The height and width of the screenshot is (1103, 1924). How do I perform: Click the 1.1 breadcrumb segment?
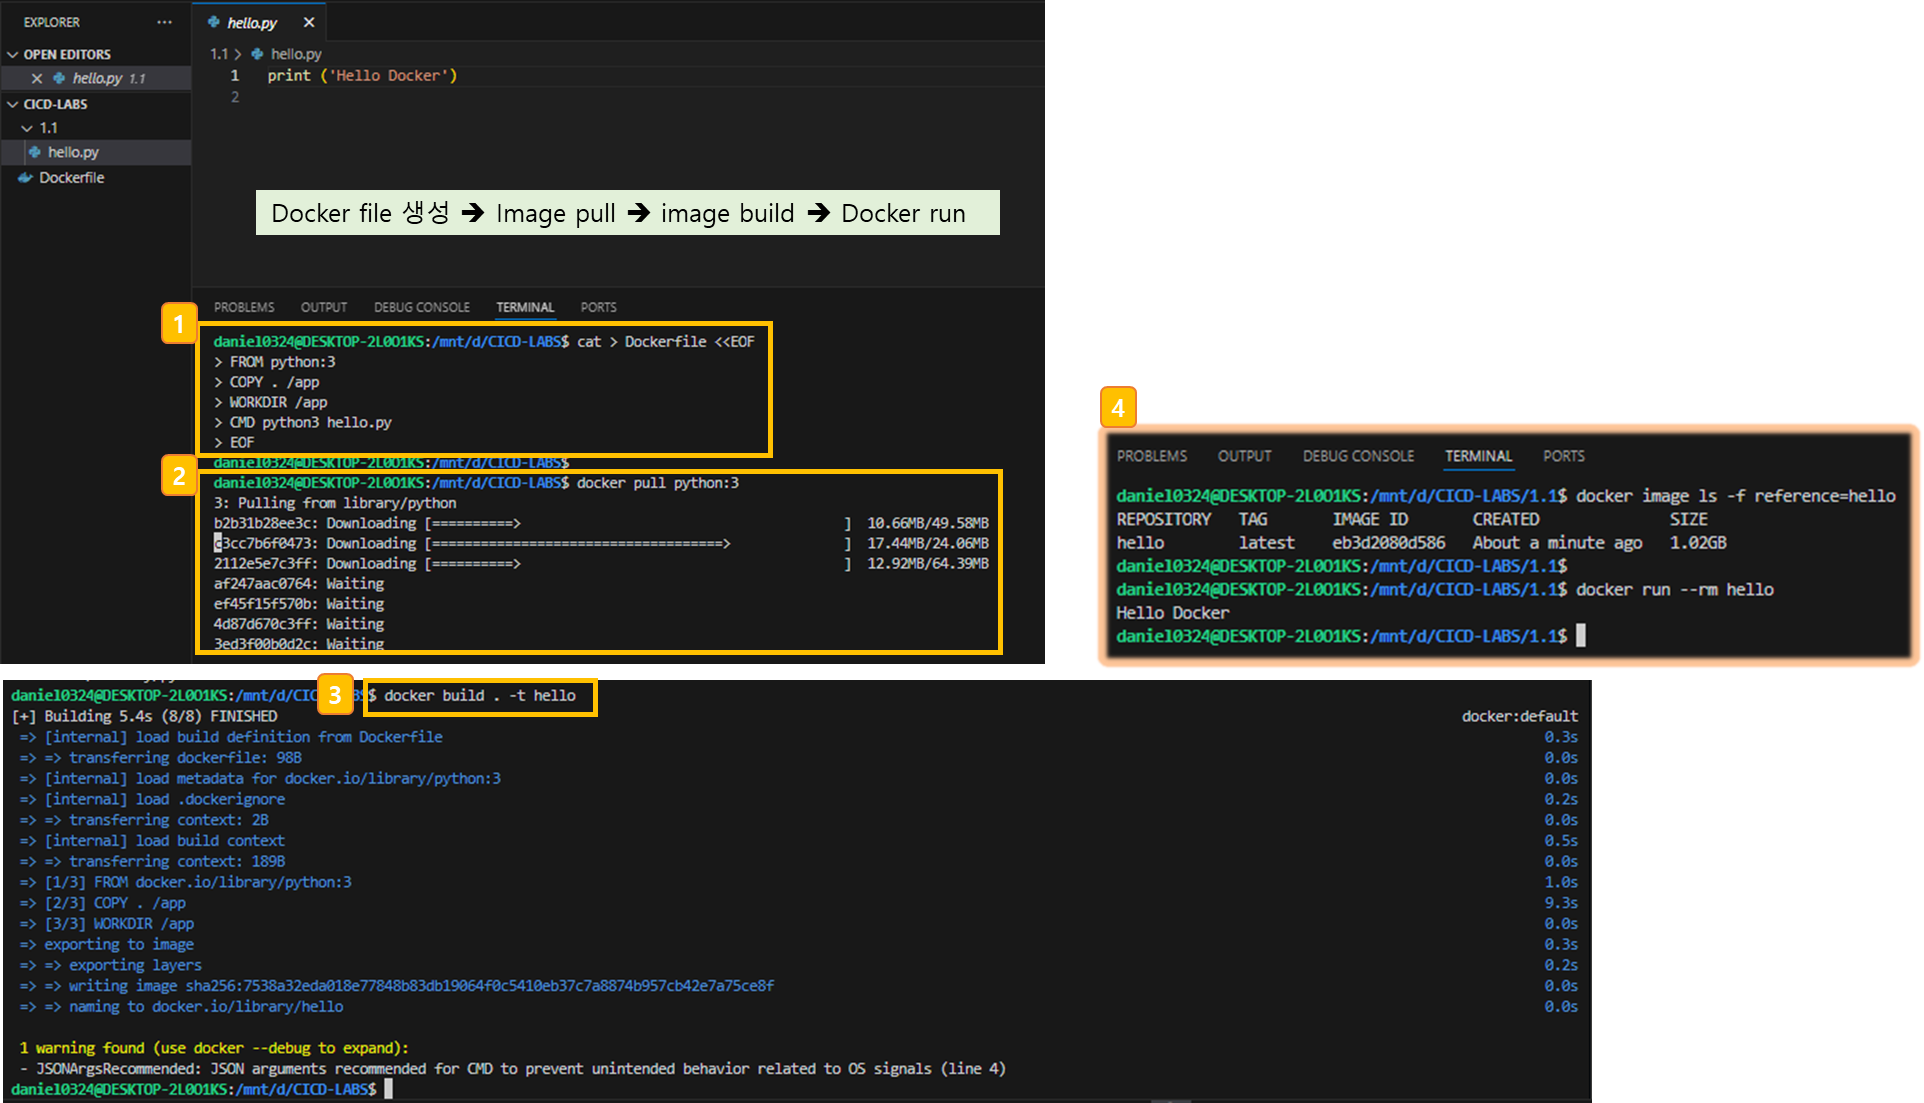(x=219, y=54)
